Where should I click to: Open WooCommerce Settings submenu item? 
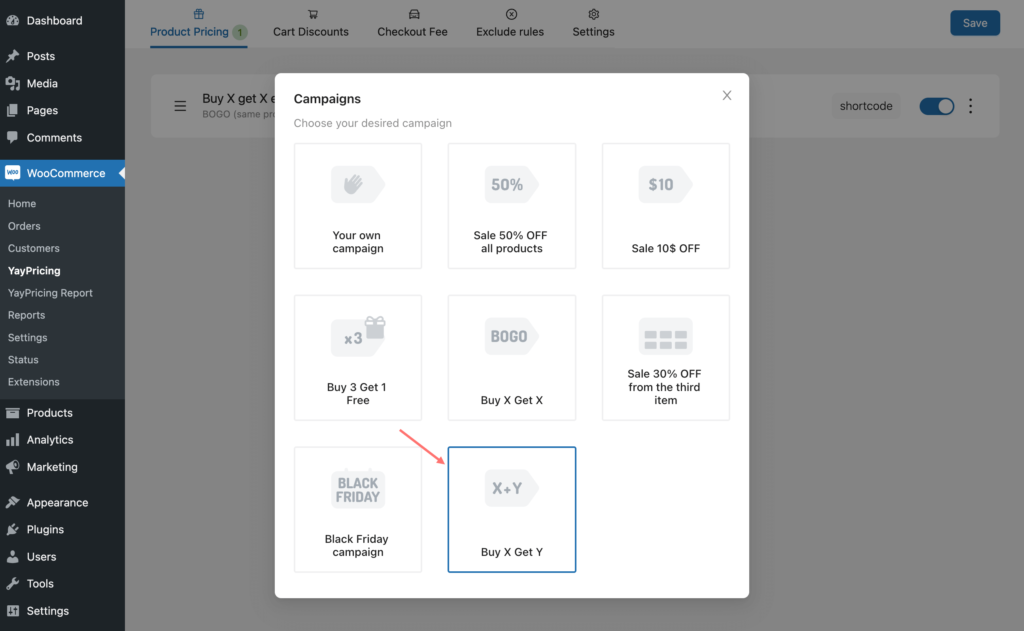tap(27, 338)
